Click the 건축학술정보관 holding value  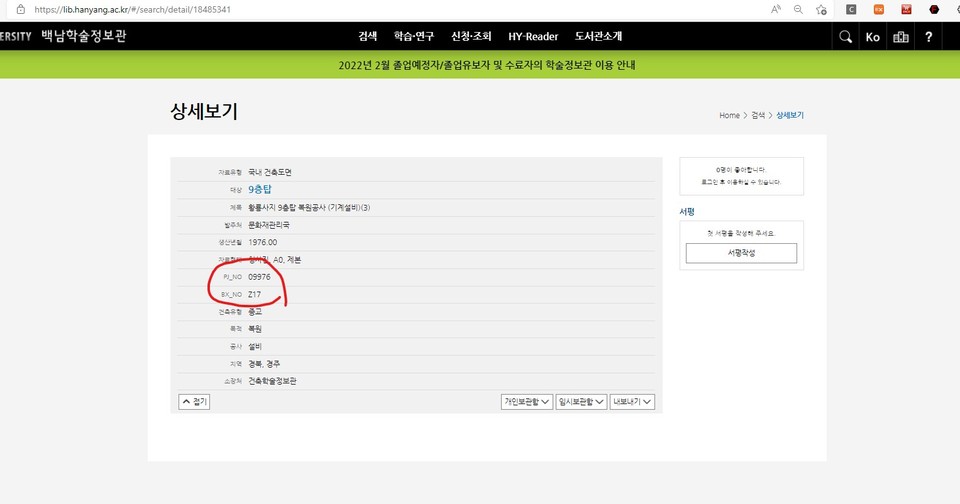coord(272,381)
